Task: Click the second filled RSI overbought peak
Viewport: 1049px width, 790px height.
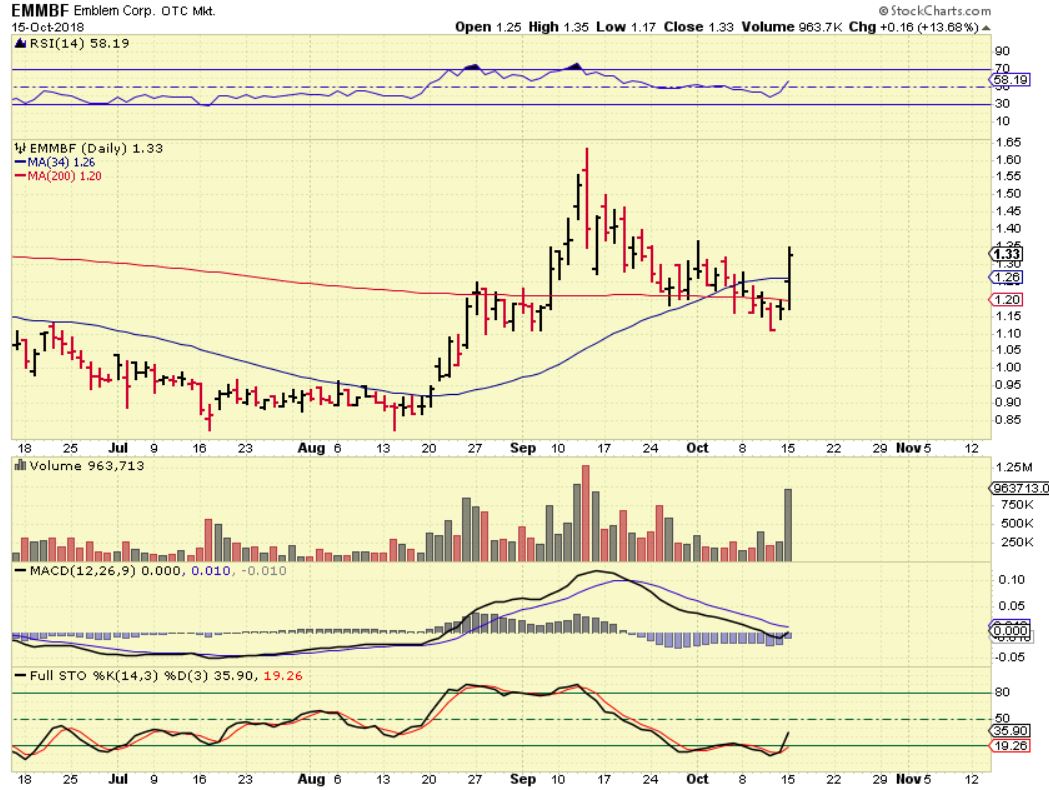Action: point(575,66)
